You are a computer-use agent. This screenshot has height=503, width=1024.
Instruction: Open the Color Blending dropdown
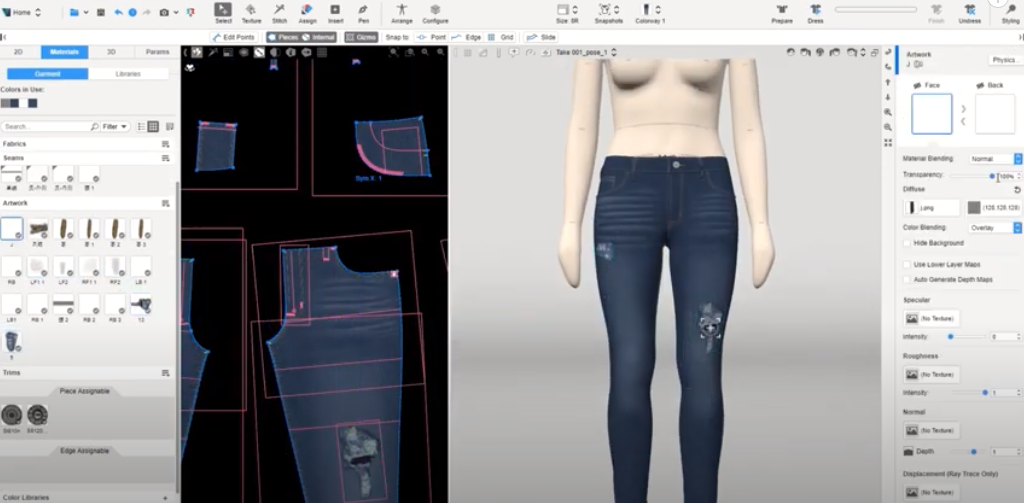994,228
